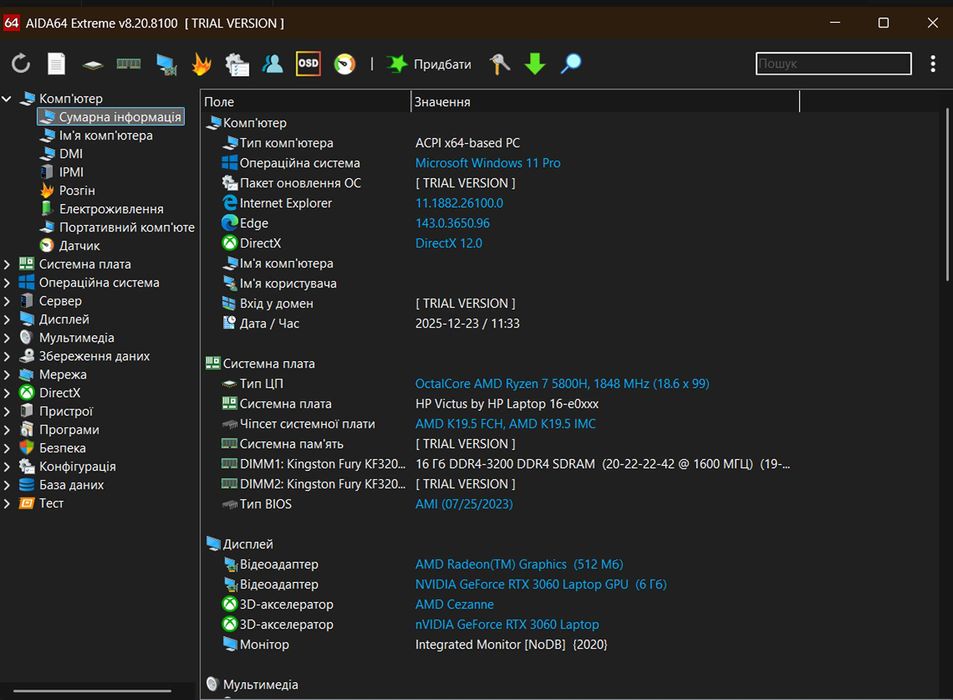Click the sidebar horizontal scrollbar
This screenshot has width=953, height=700.
(x=92, y=690)
